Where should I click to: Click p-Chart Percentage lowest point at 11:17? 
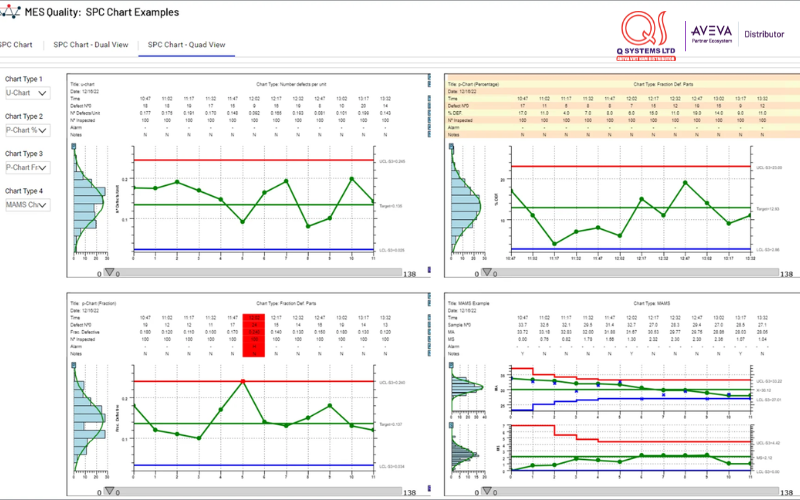tap(555, 244)
